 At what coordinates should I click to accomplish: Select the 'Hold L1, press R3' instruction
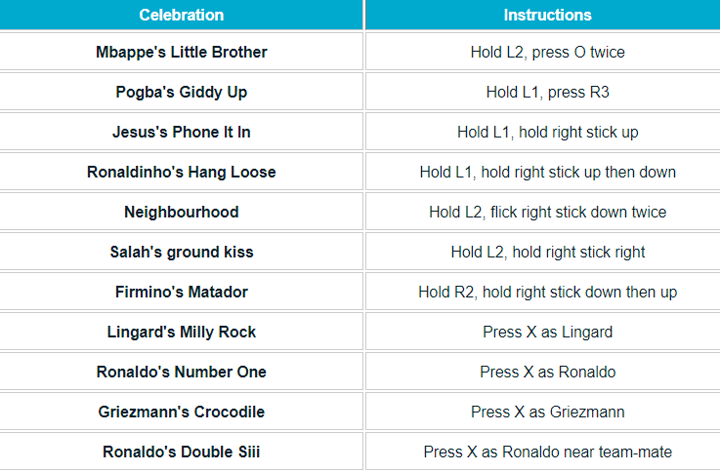pos(547,92)
